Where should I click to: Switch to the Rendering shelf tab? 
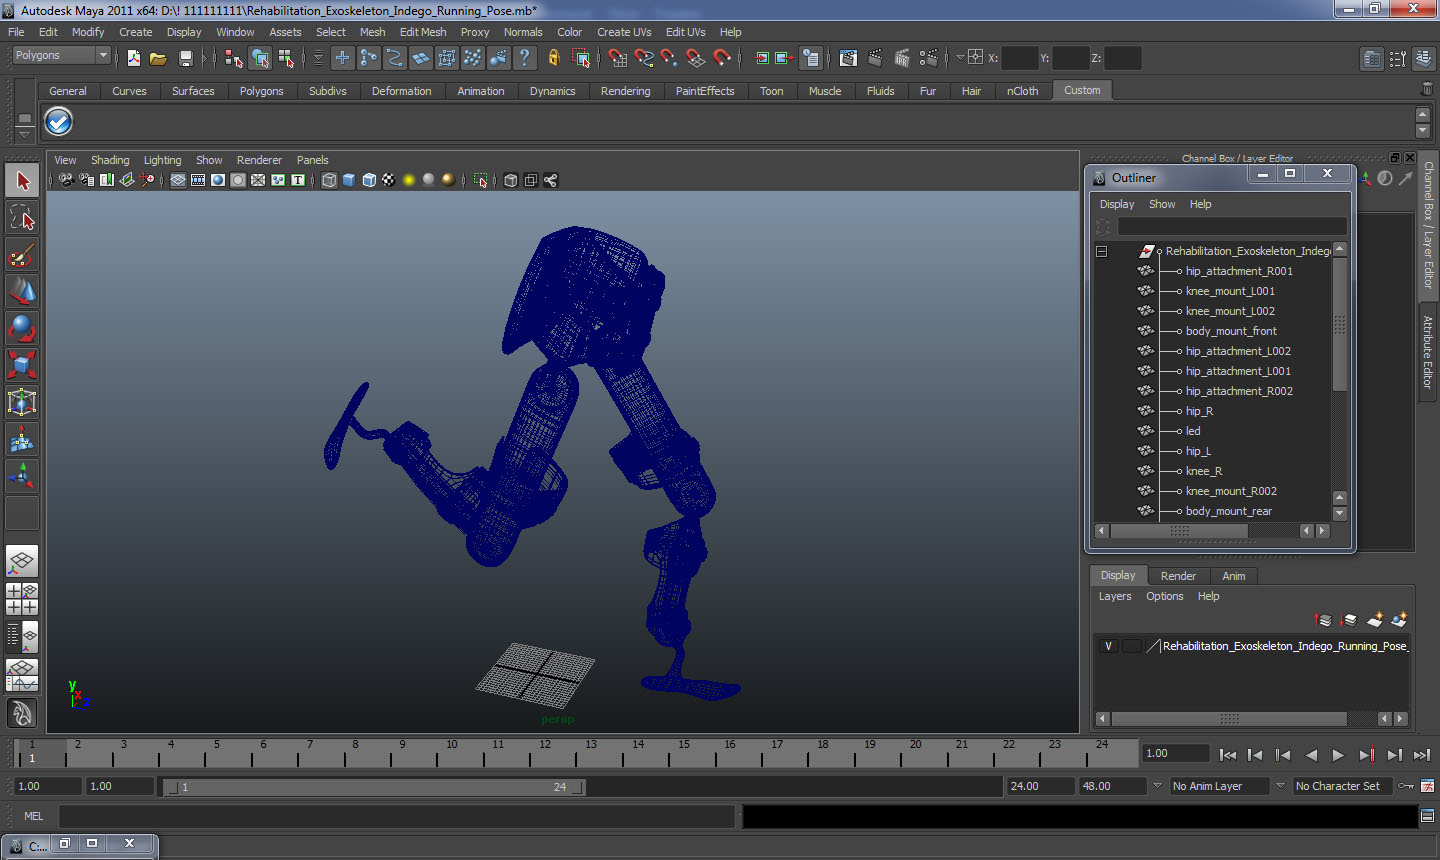625,91
